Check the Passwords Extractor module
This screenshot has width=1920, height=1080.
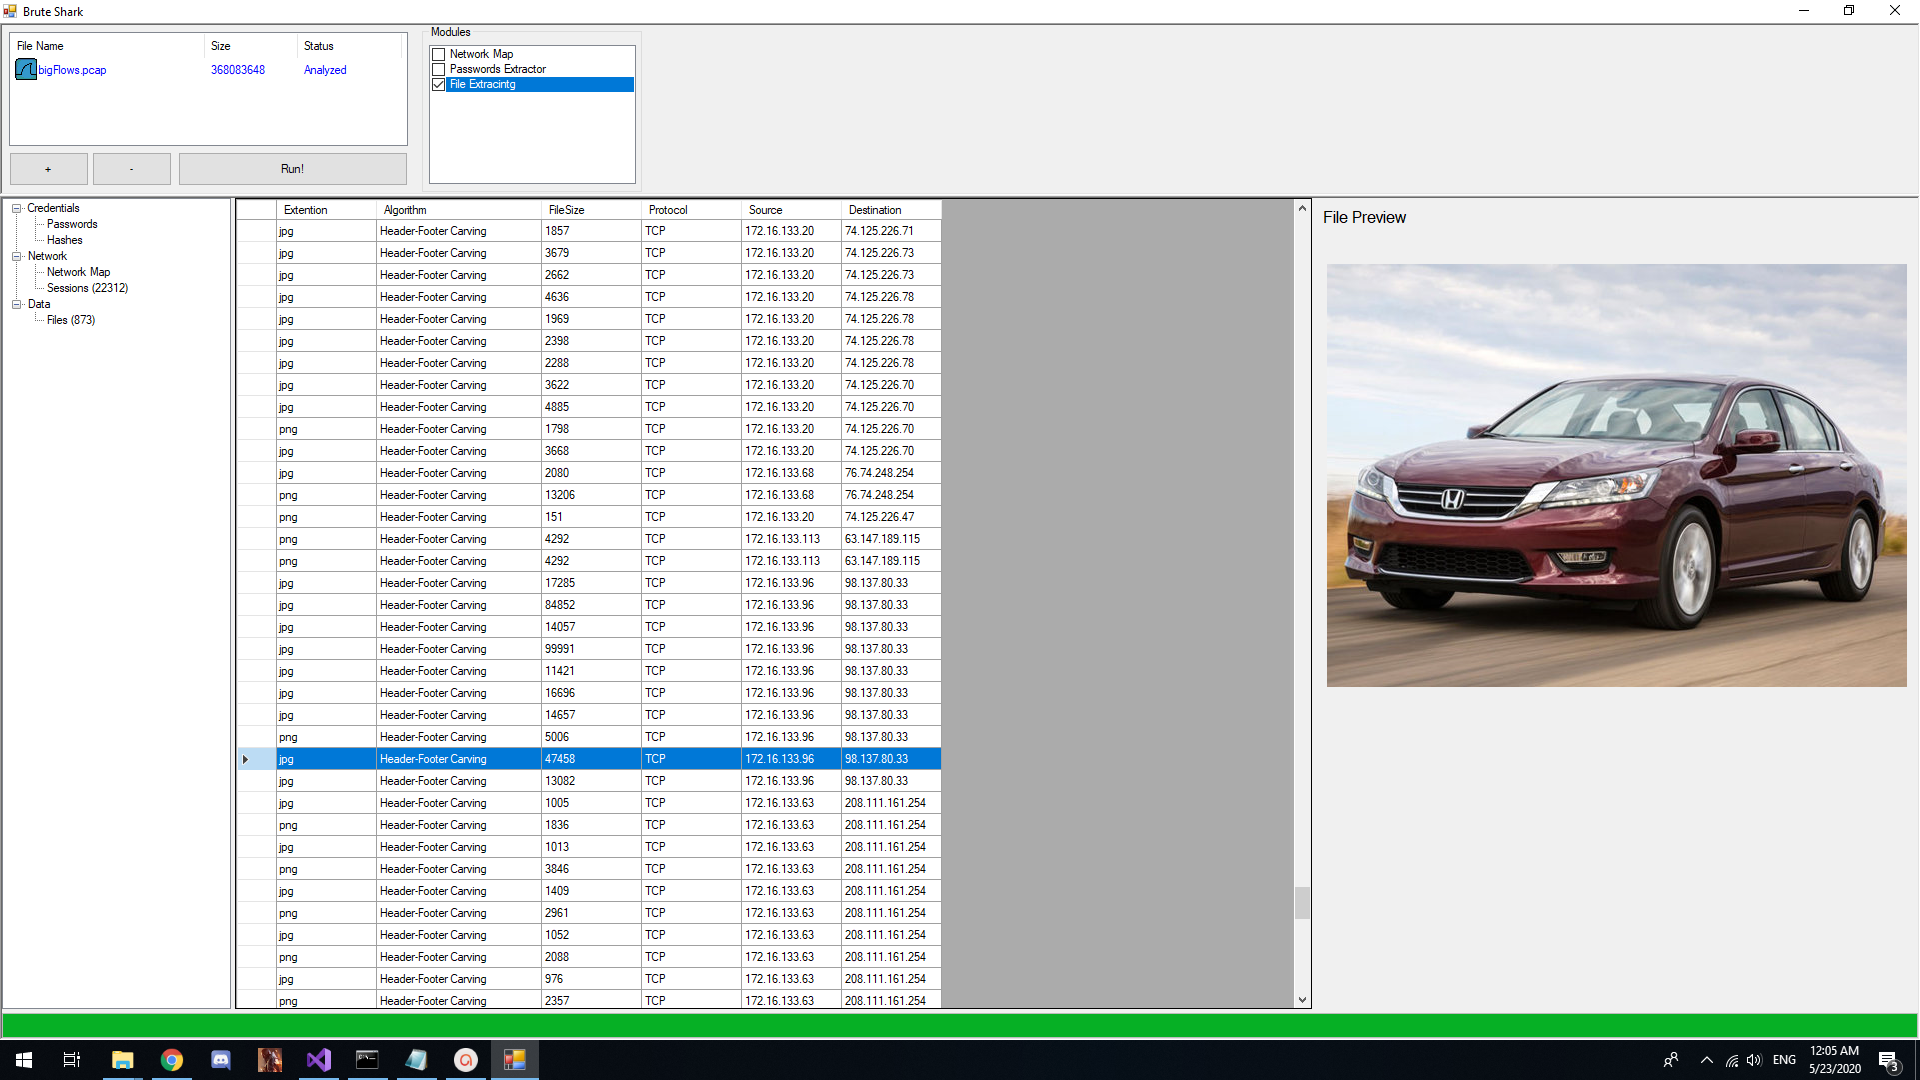tap(438, 69)
